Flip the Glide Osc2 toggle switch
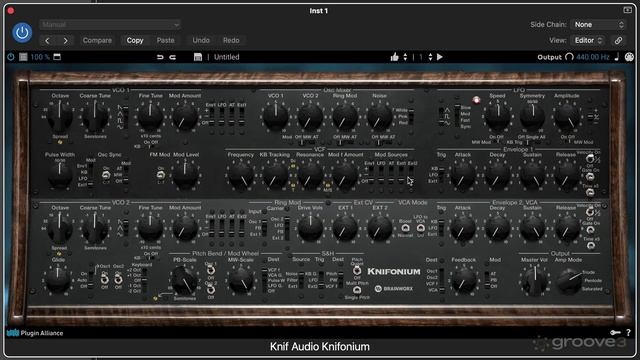This screenshot has width=640, height=360. coord(118,279)
